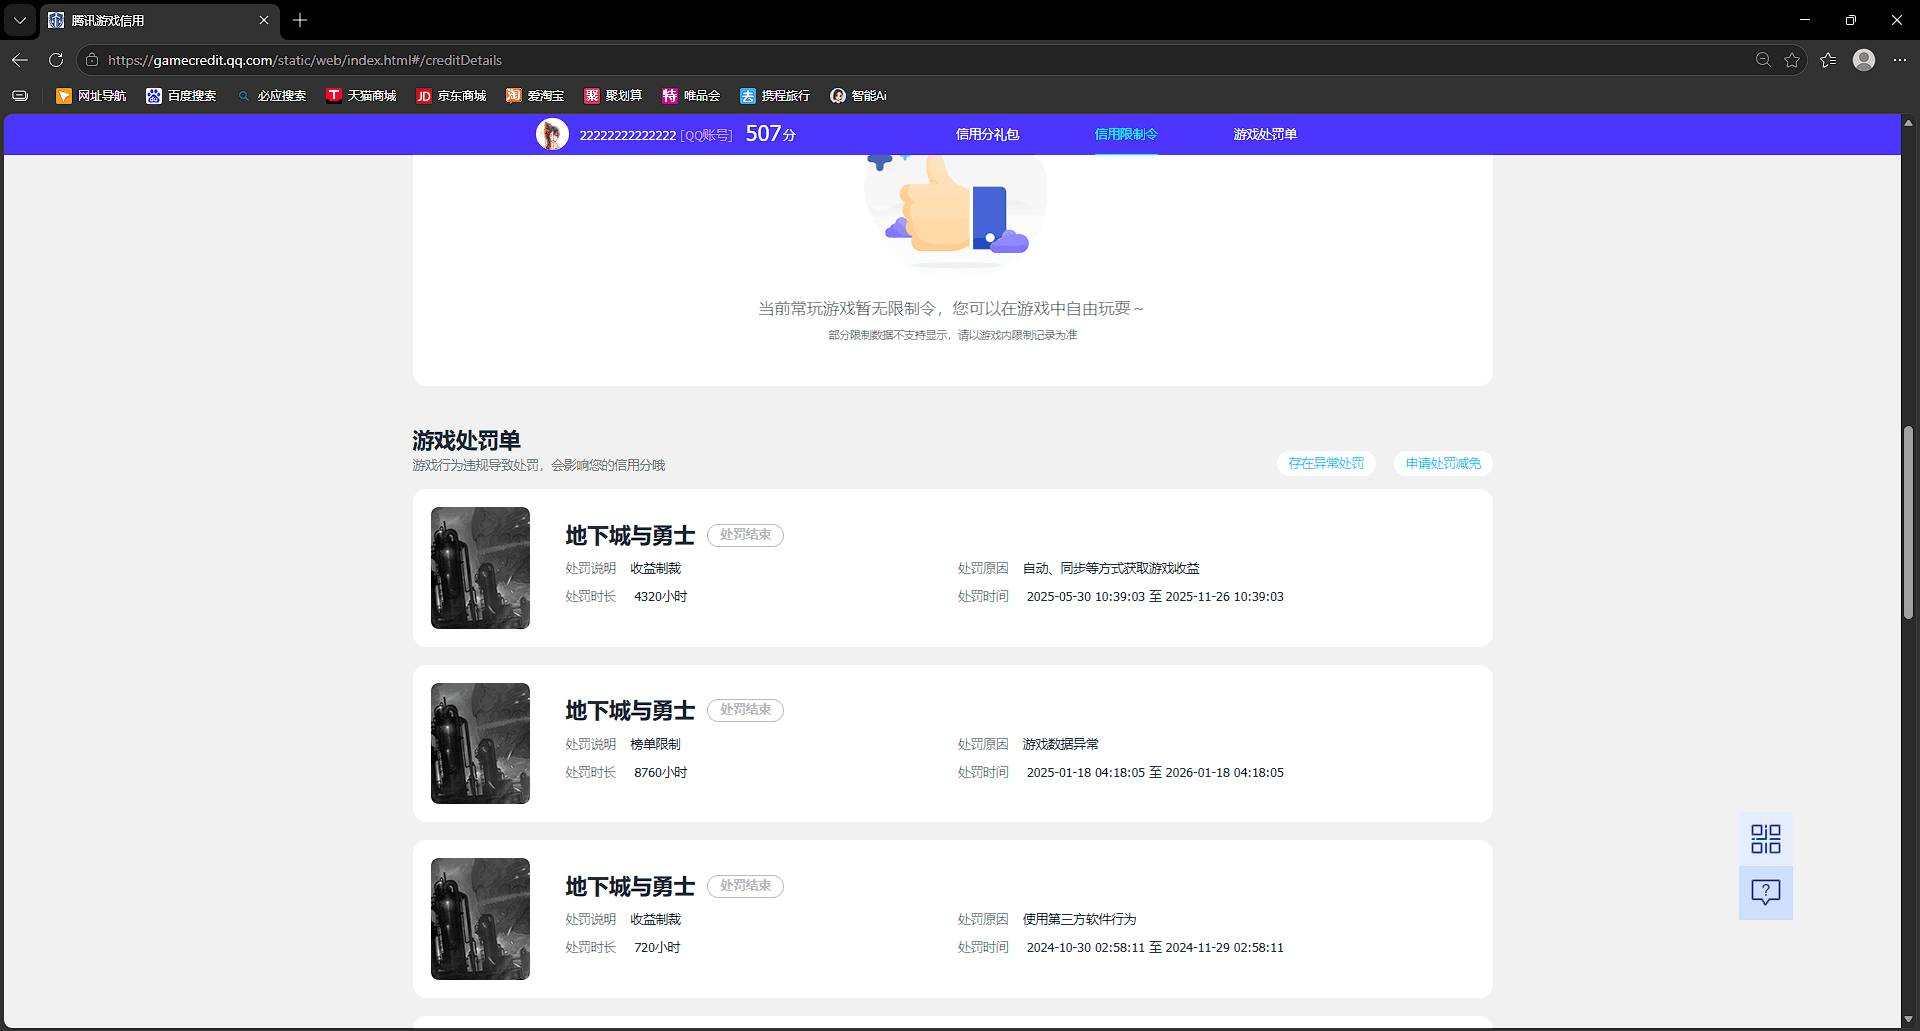Open the 聚划算 bookmark

(x=613, y=96)
